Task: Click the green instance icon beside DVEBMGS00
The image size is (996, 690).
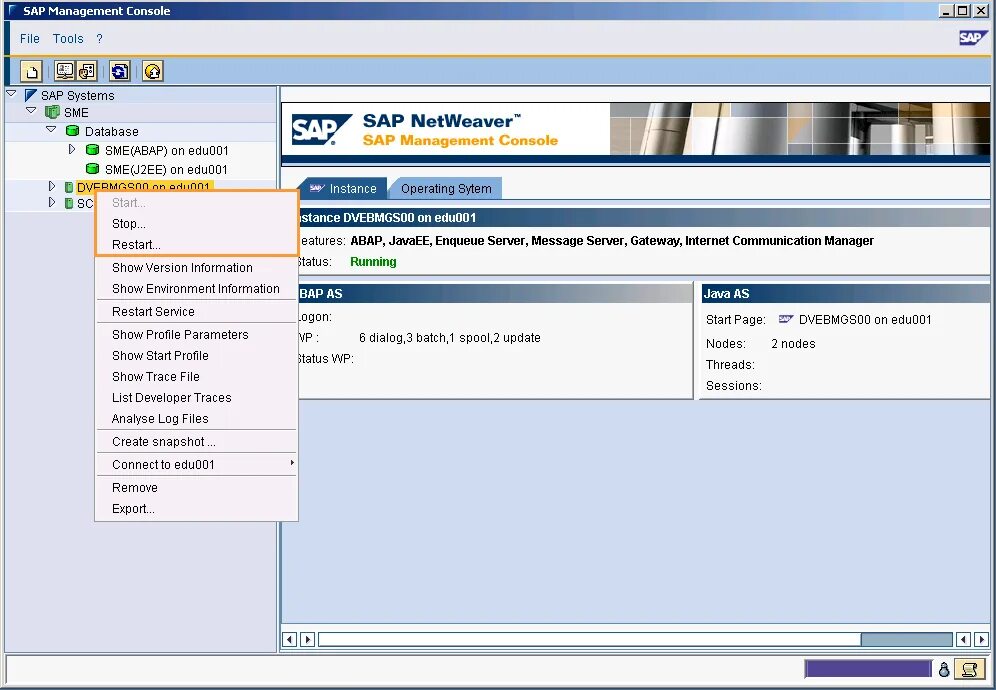Action: pyautogui.click(x=69, y=187)
